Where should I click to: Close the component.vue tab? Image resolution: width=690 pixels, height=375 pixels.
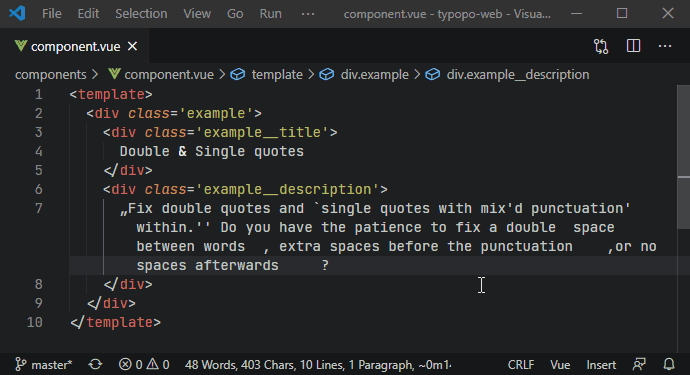pos(132,46)
